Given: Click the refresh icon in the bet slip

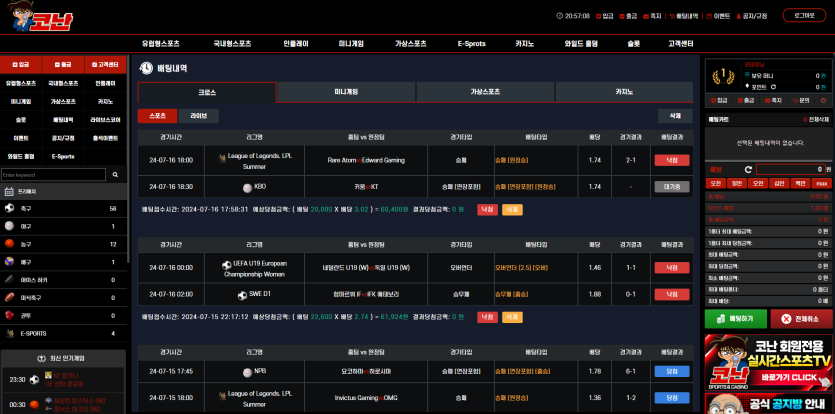Looking at the screenshot, I should [x=750, y=170].
